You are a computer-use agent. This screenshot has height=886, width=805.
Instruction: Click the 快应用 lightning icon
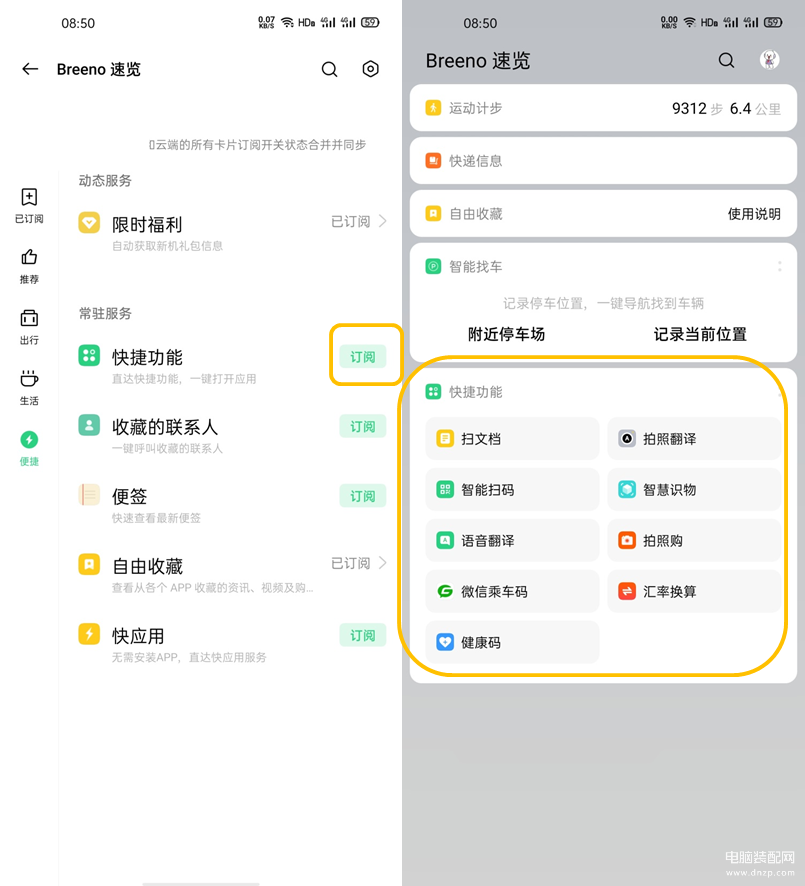pyautogui.click(x=89, y=634)
